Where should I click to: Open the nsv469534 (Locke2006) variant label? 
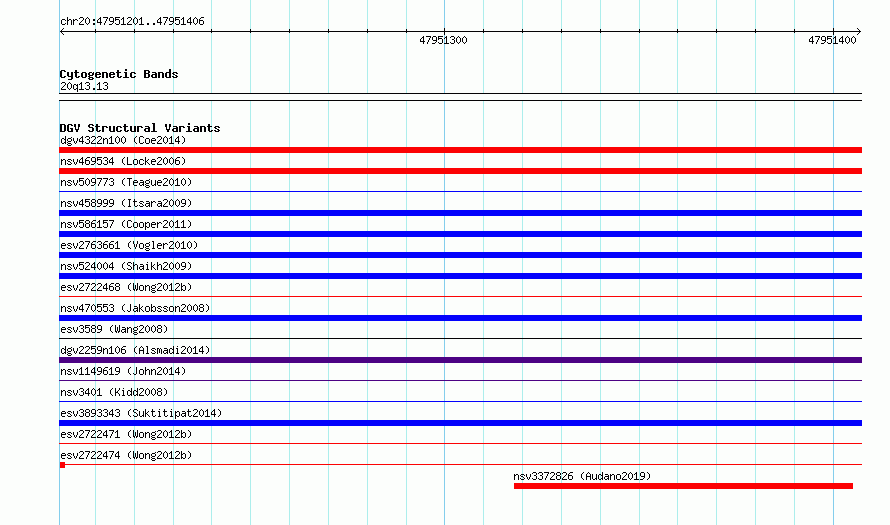[x=123, y=161]
